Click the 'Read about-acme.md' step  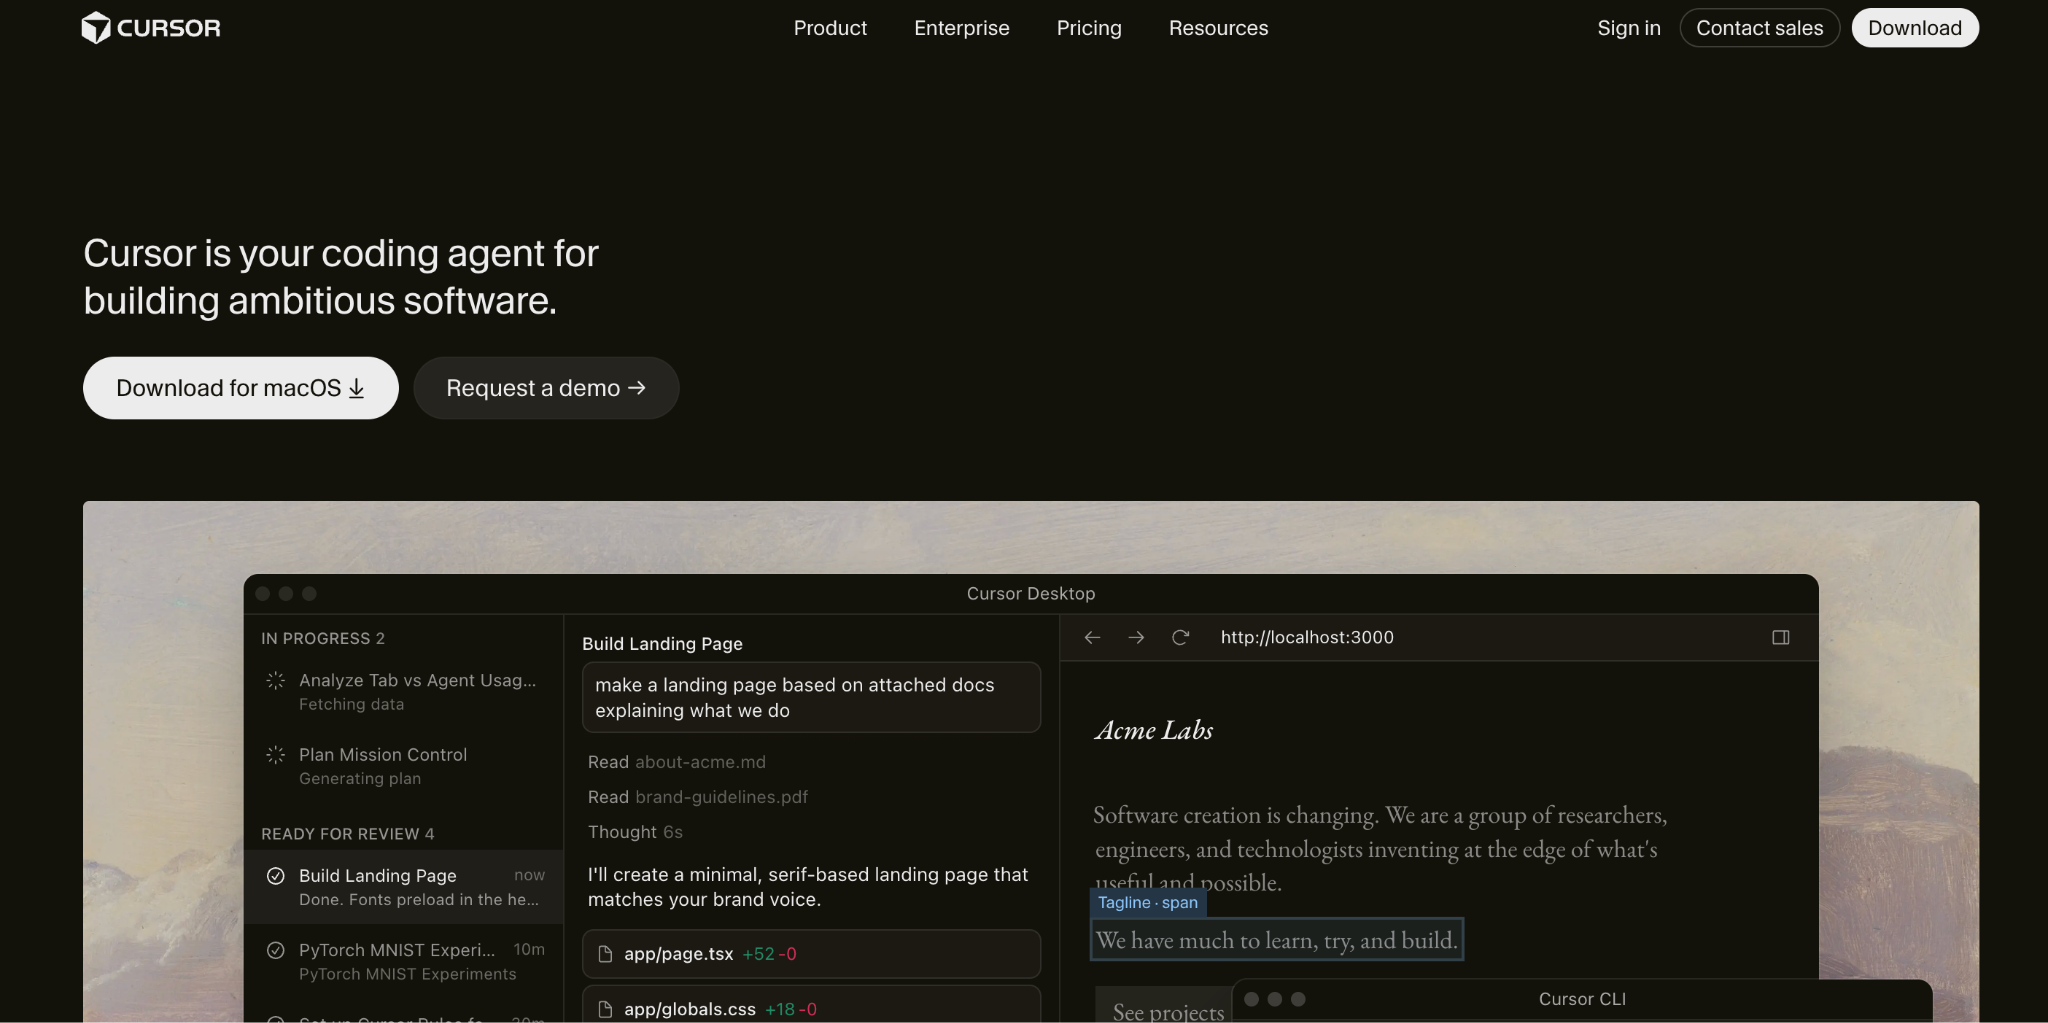[x=677, y=762]
